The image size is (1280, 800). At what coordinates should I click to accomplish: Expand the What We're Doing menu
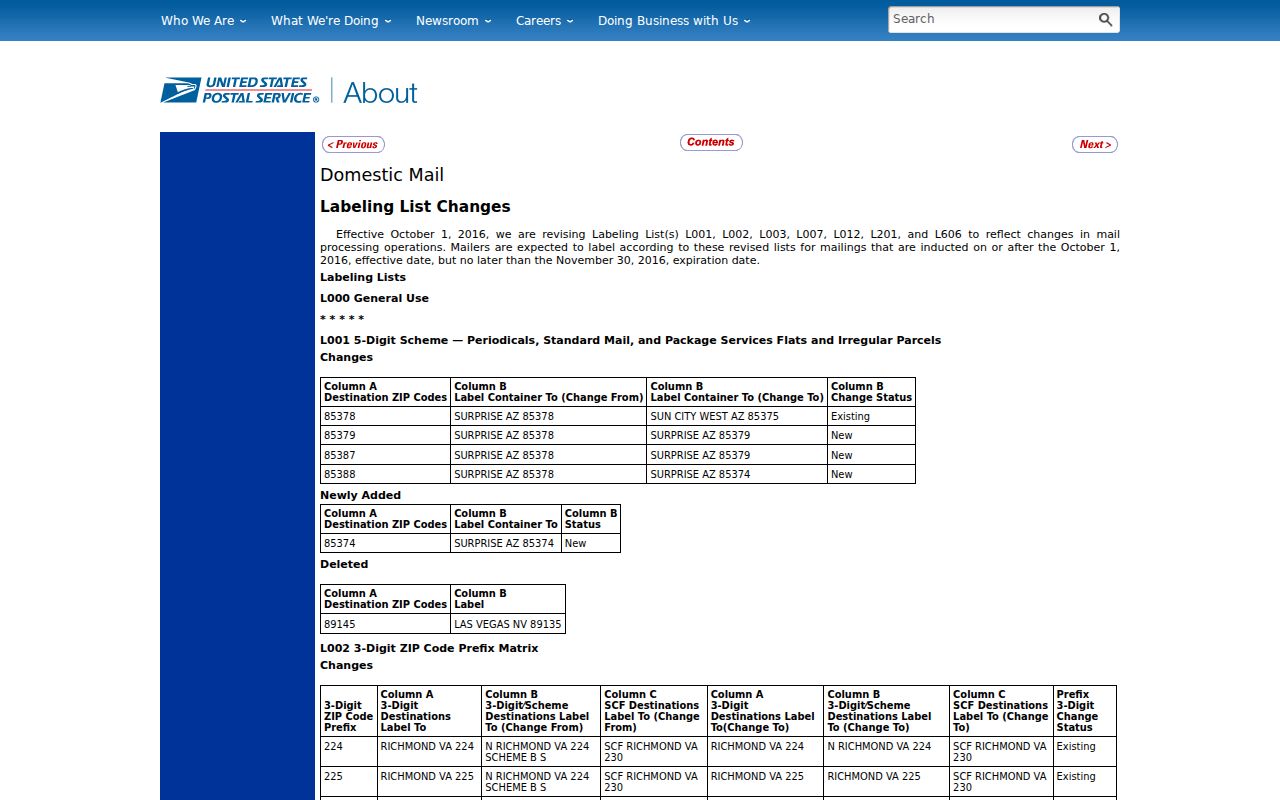(x=331, y=20)
